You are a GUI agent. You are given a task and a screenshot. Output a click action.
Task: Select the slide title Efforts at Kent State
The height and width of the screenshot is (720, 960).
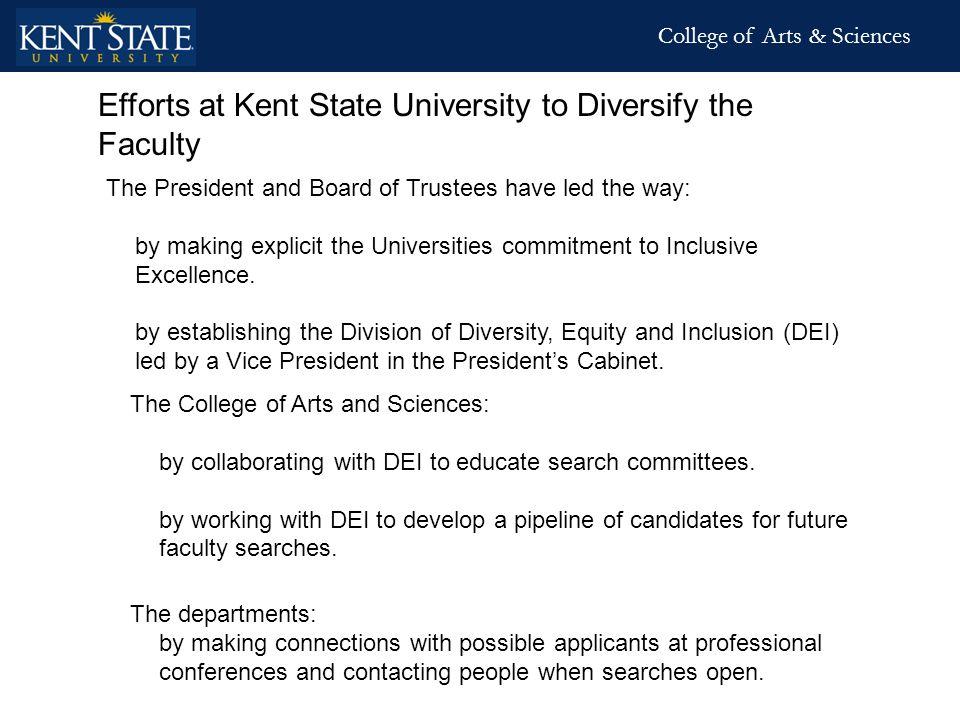click(425, 124)
